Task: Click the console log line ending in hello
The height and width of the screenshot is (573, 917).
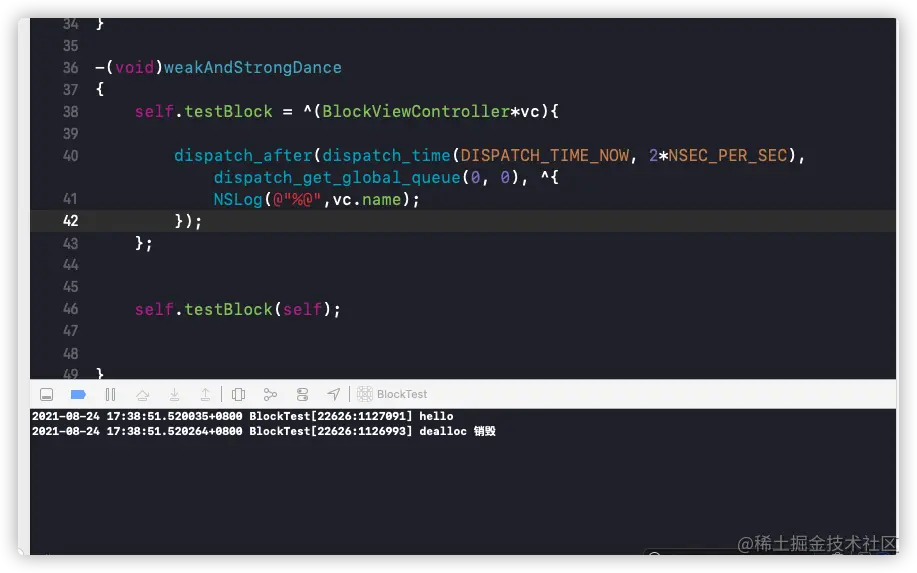Action: point(243,416)
